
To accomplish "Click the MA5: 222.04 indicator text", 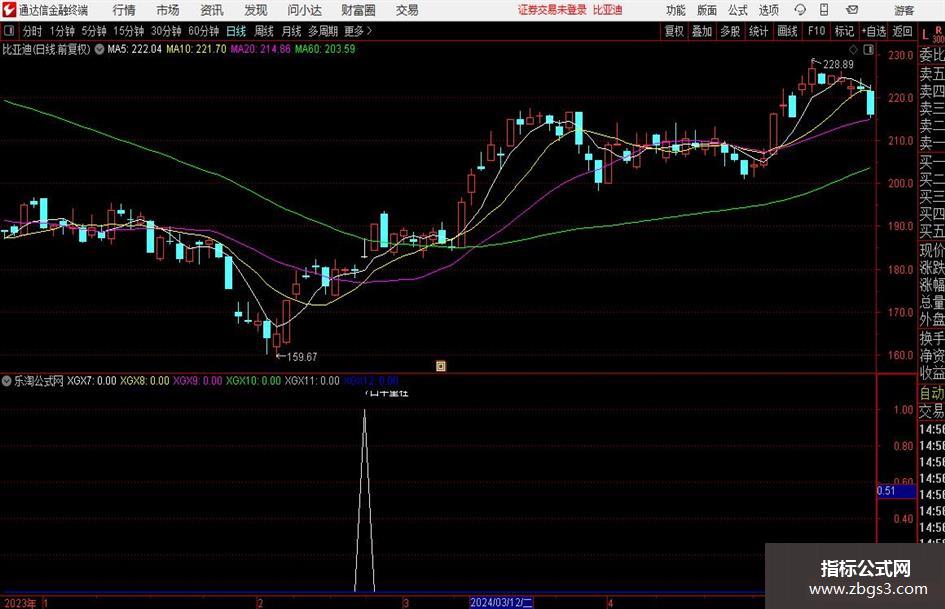I will click(134, 49).
